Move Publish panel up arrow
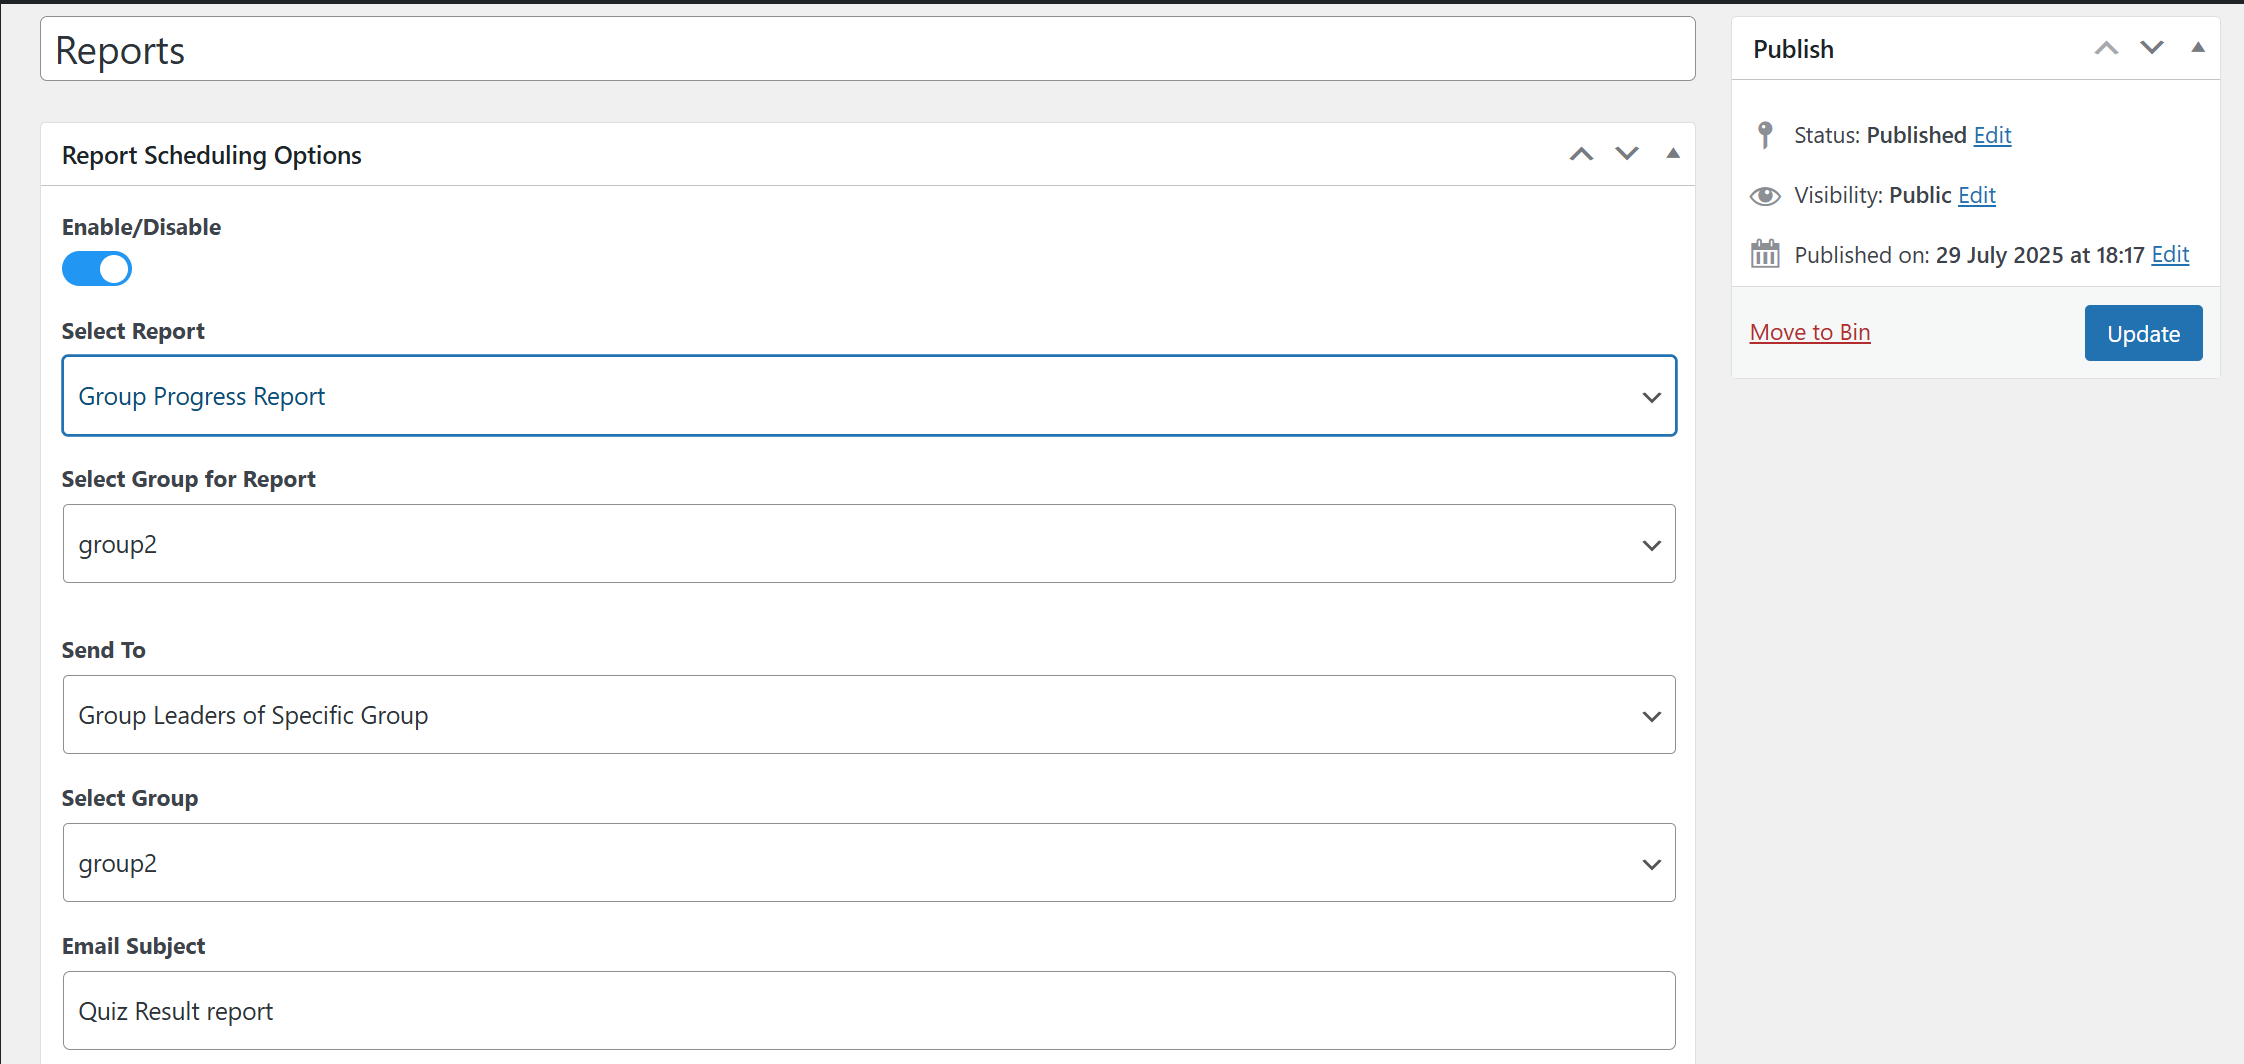Screen dimensions: 2244x1064 click(2106, 48)
